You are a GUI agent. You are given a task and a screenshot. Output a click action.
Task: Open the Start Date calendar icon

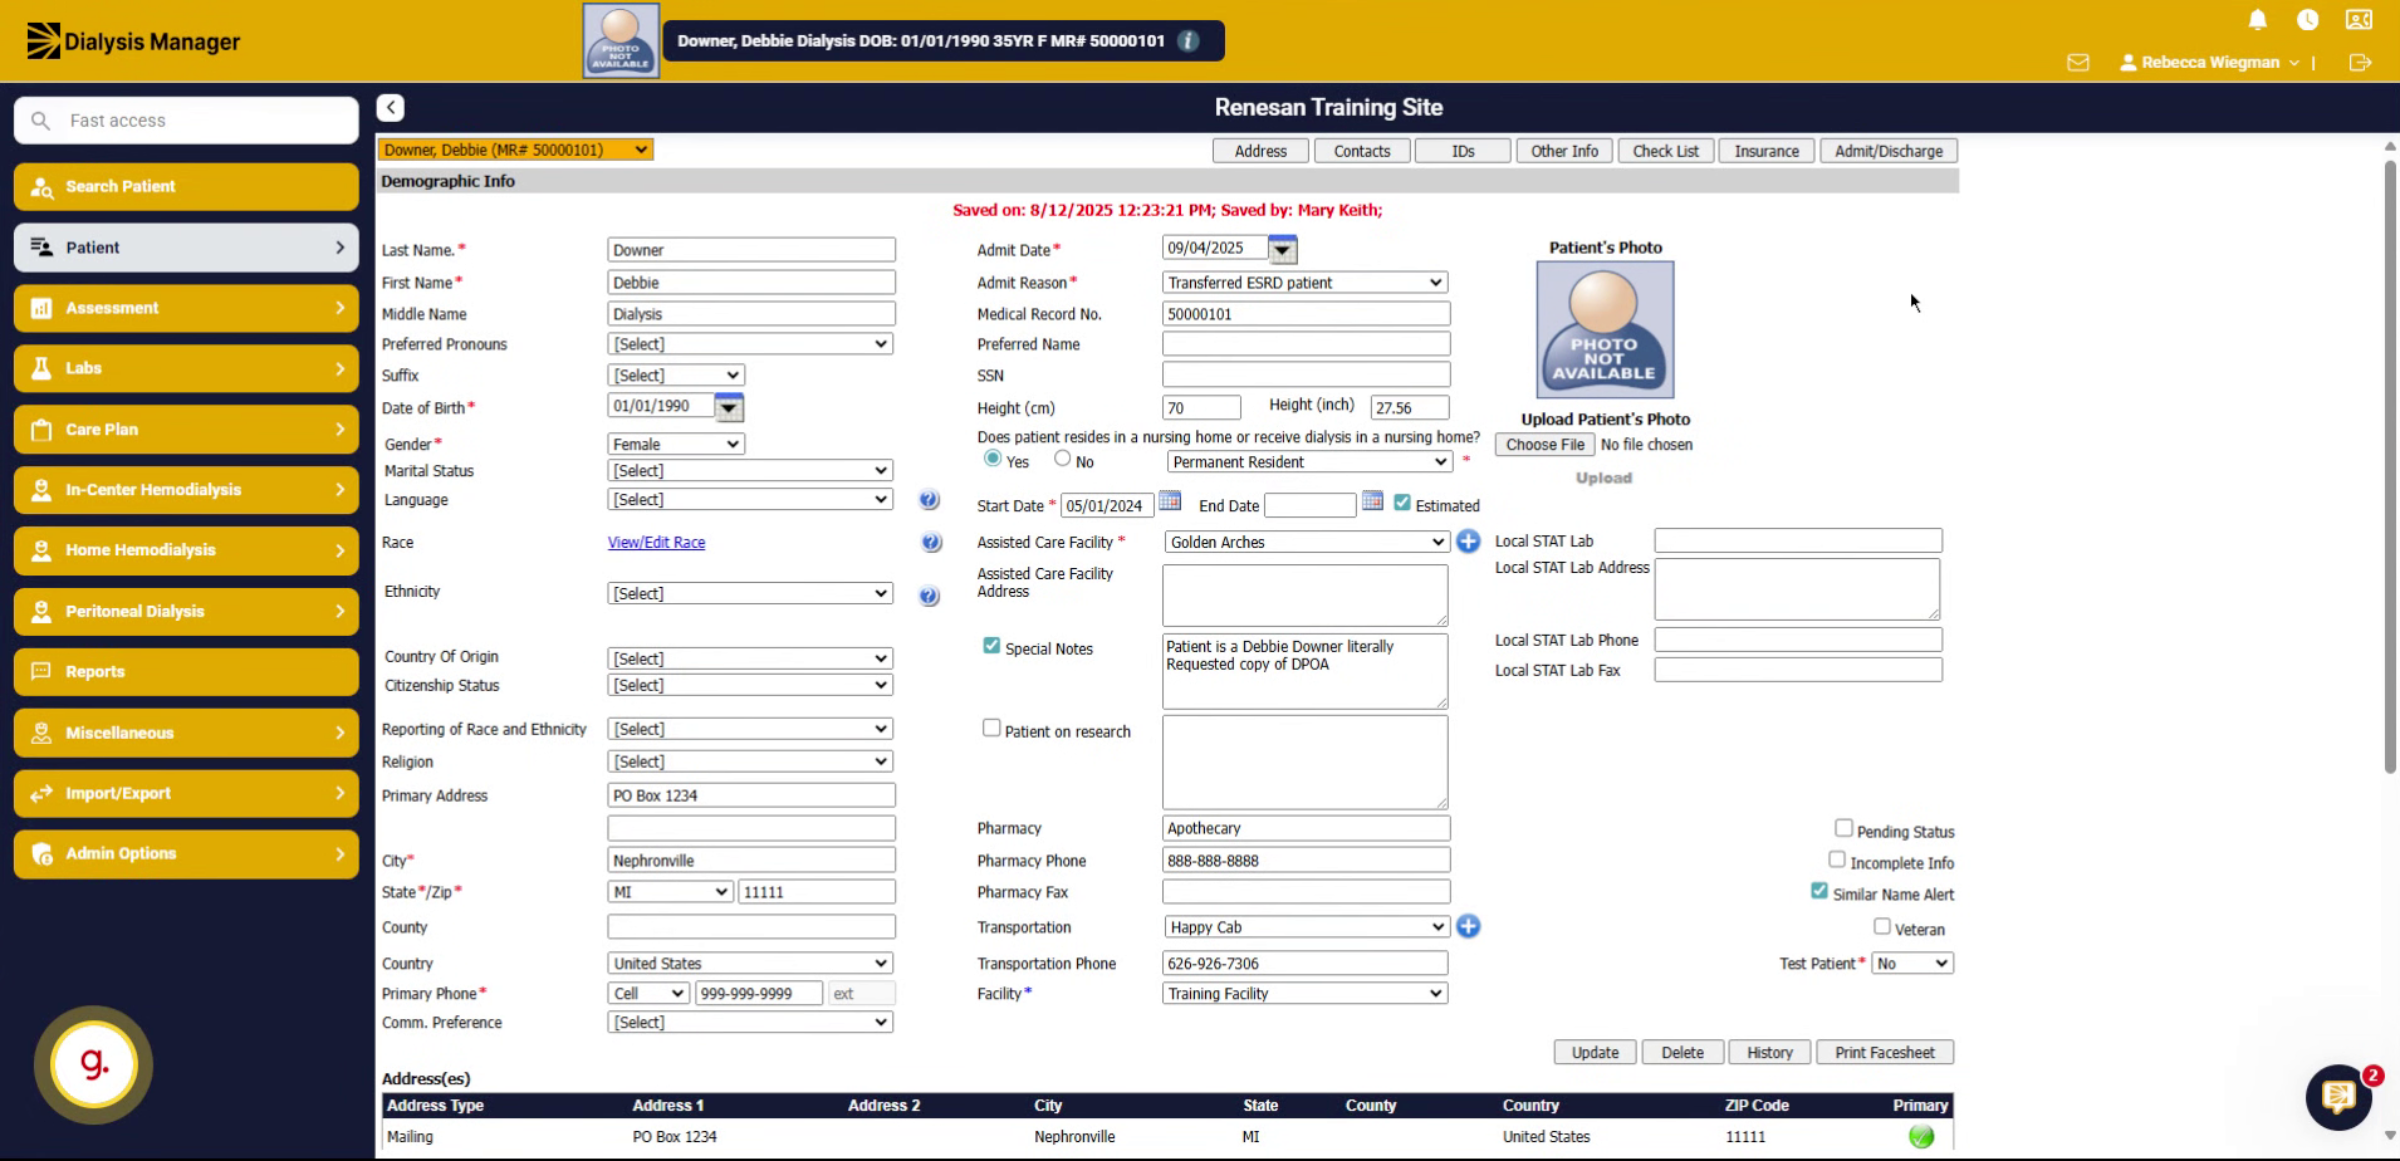click(x=1169, y=502)
